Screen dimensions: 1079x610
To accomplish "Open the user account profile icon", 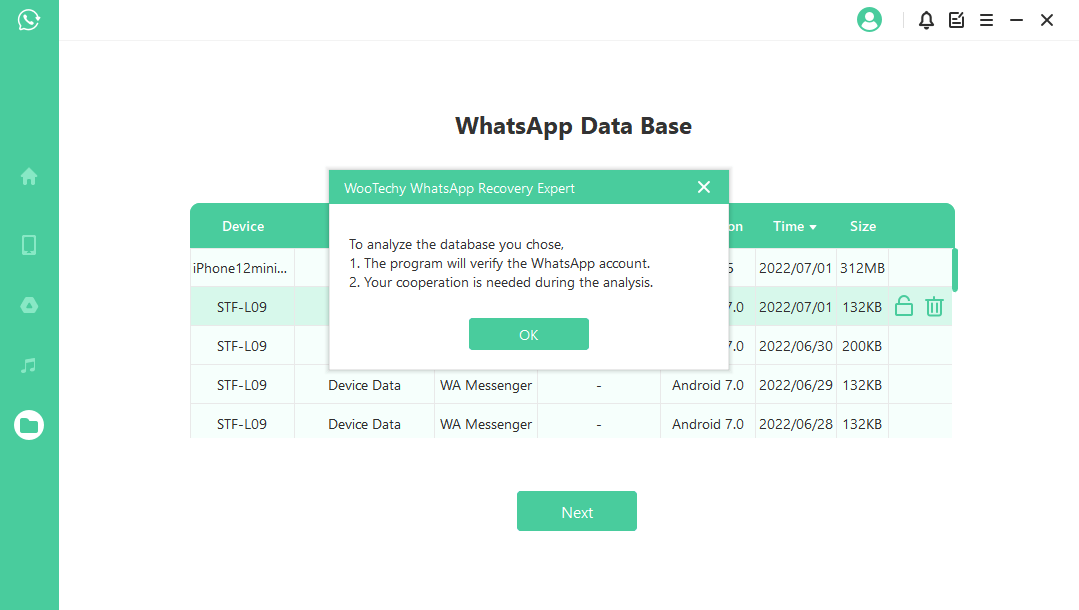I will tap(869, 20).
